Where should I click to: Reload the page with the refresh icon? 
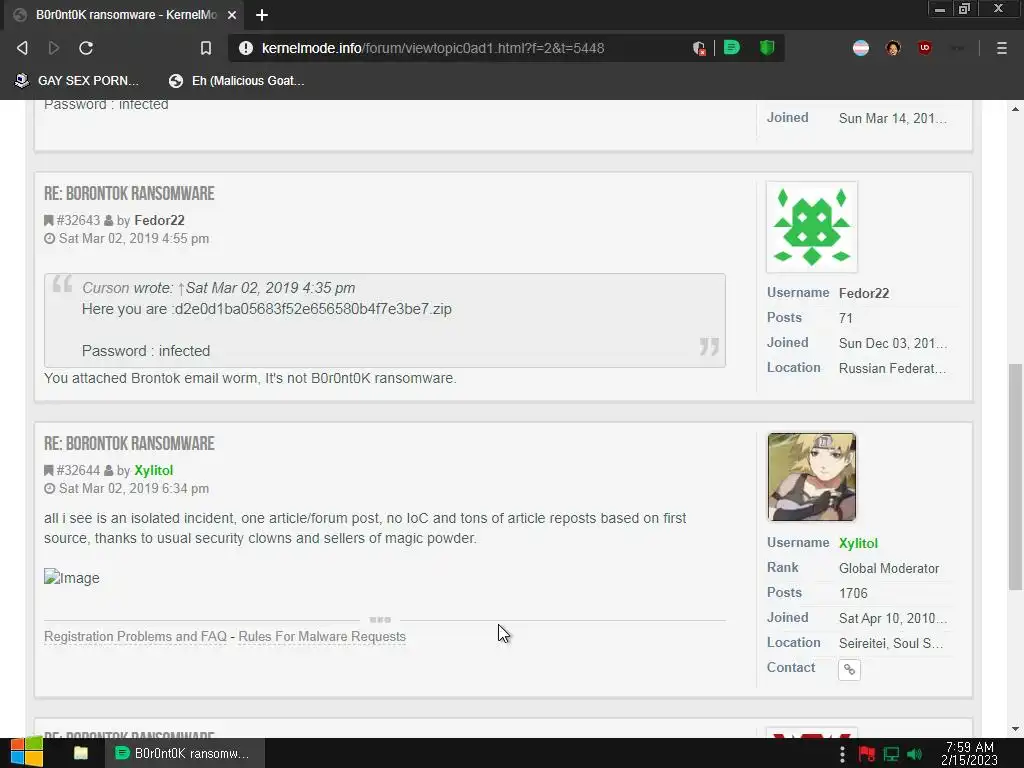coord(86,48)
